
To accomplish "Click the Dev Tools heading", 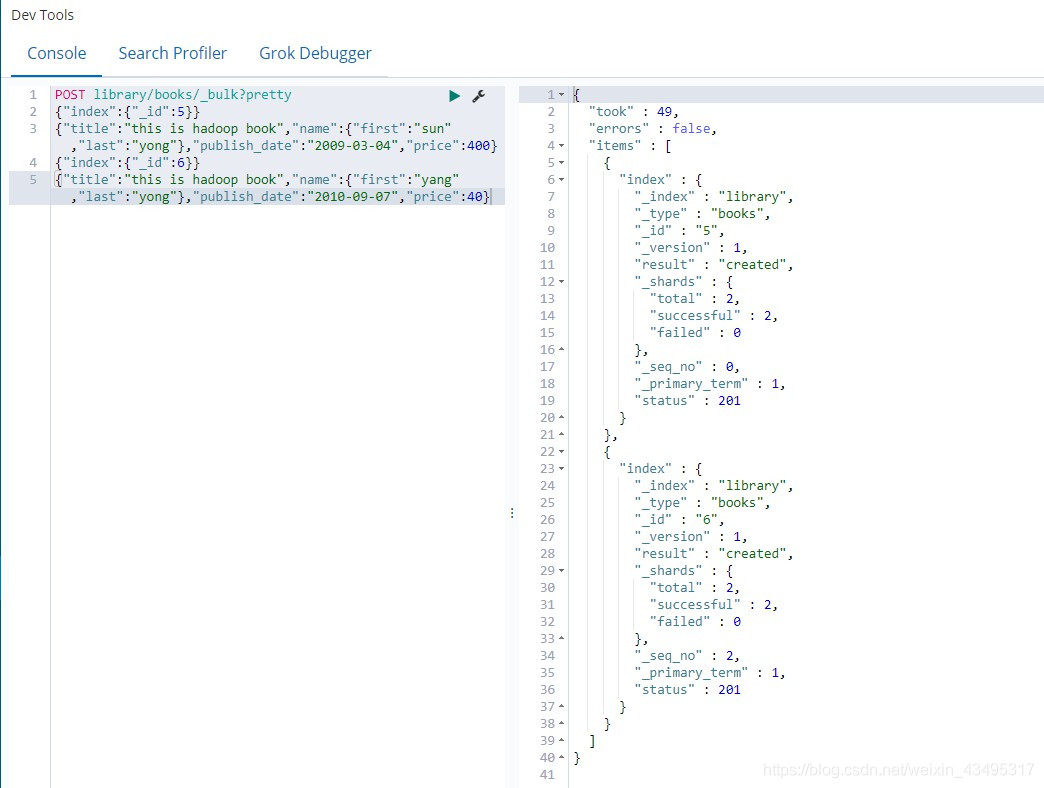I will coord(43,15).
